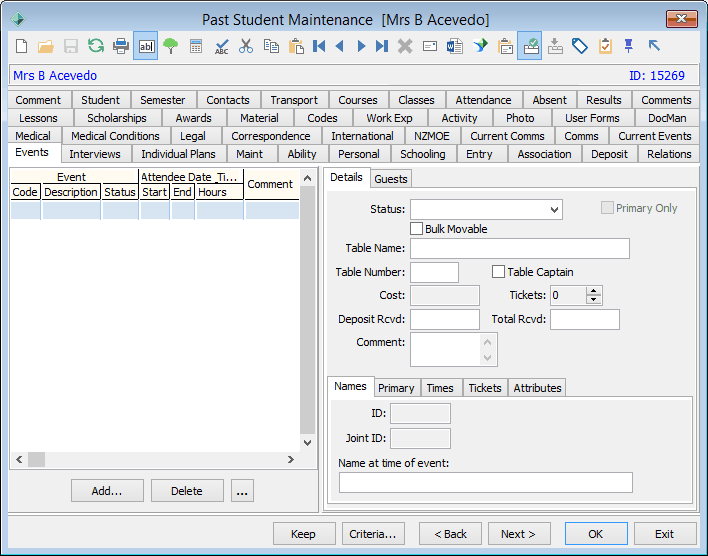Go to the previous record arrow
This screenshot has width=708, height=556.
point(340,46)
